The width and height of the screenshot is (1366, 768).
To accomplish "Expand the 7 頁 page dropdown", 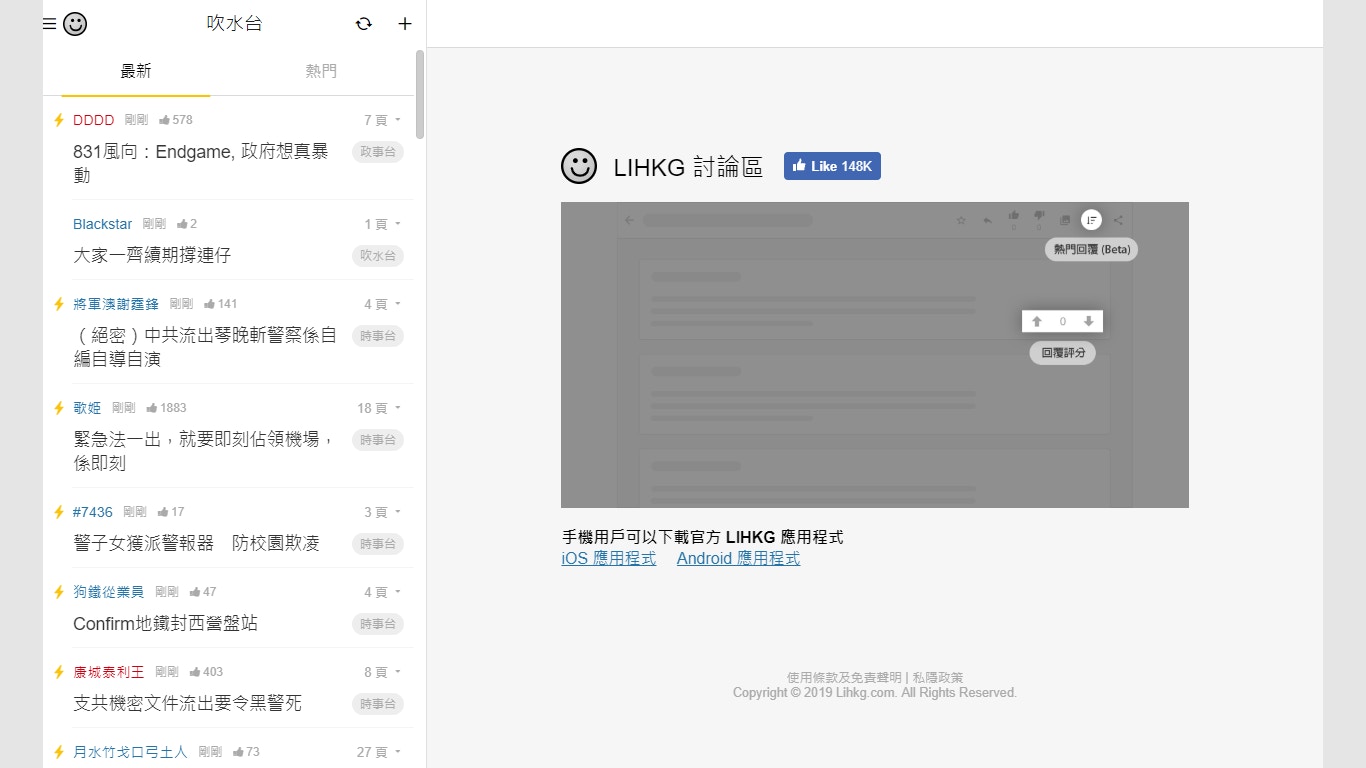I will (382, 120).
